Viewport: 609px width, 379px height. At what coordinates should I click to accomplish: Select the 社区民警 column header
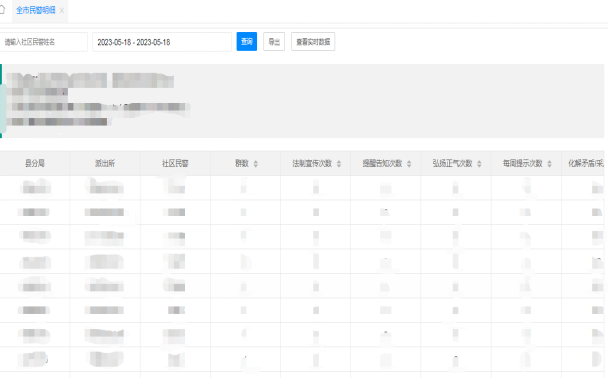(x=175, y=163)
